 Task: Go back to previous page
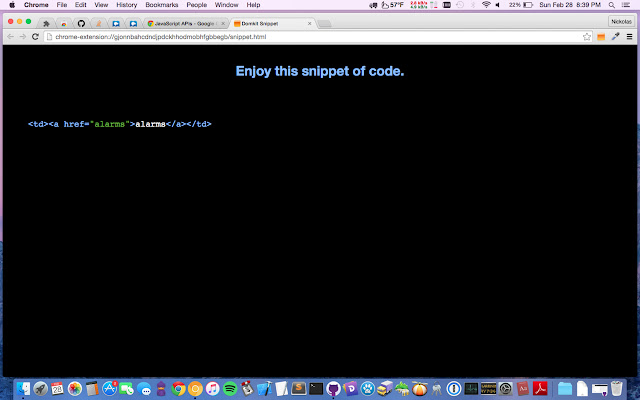10,37
